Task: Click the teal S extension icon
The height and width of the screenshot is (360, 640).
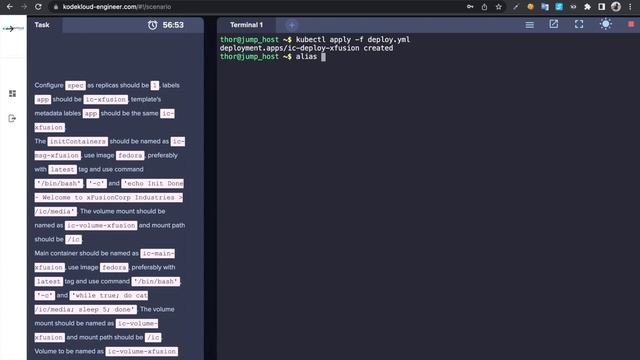Action: 559,7
